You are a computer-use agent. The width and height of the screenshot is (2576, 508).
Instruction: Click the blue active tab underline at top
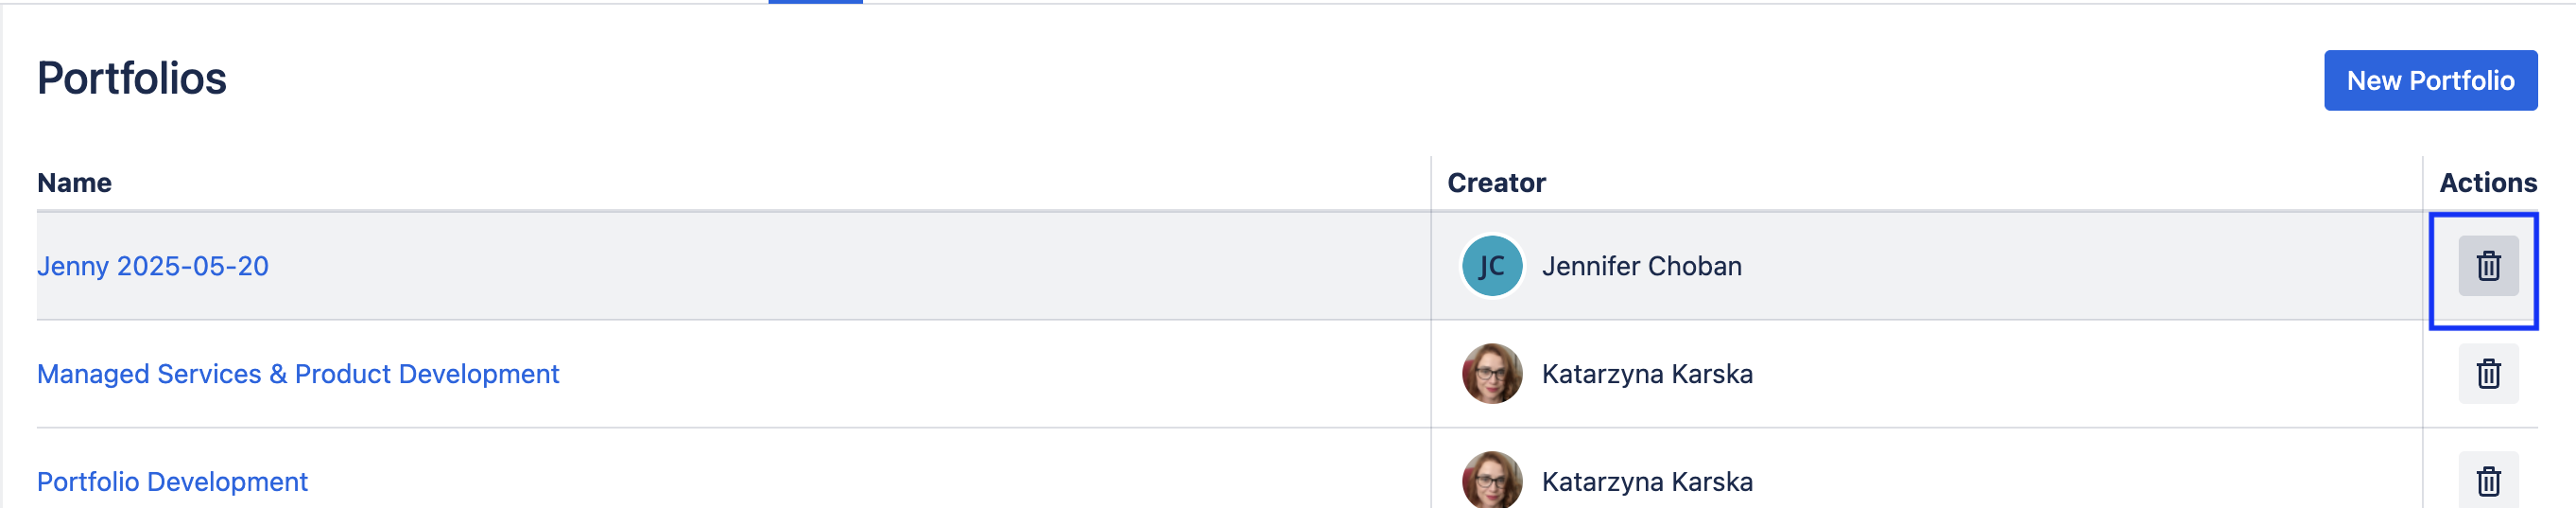pyautogui.click(x=815, y=2)
